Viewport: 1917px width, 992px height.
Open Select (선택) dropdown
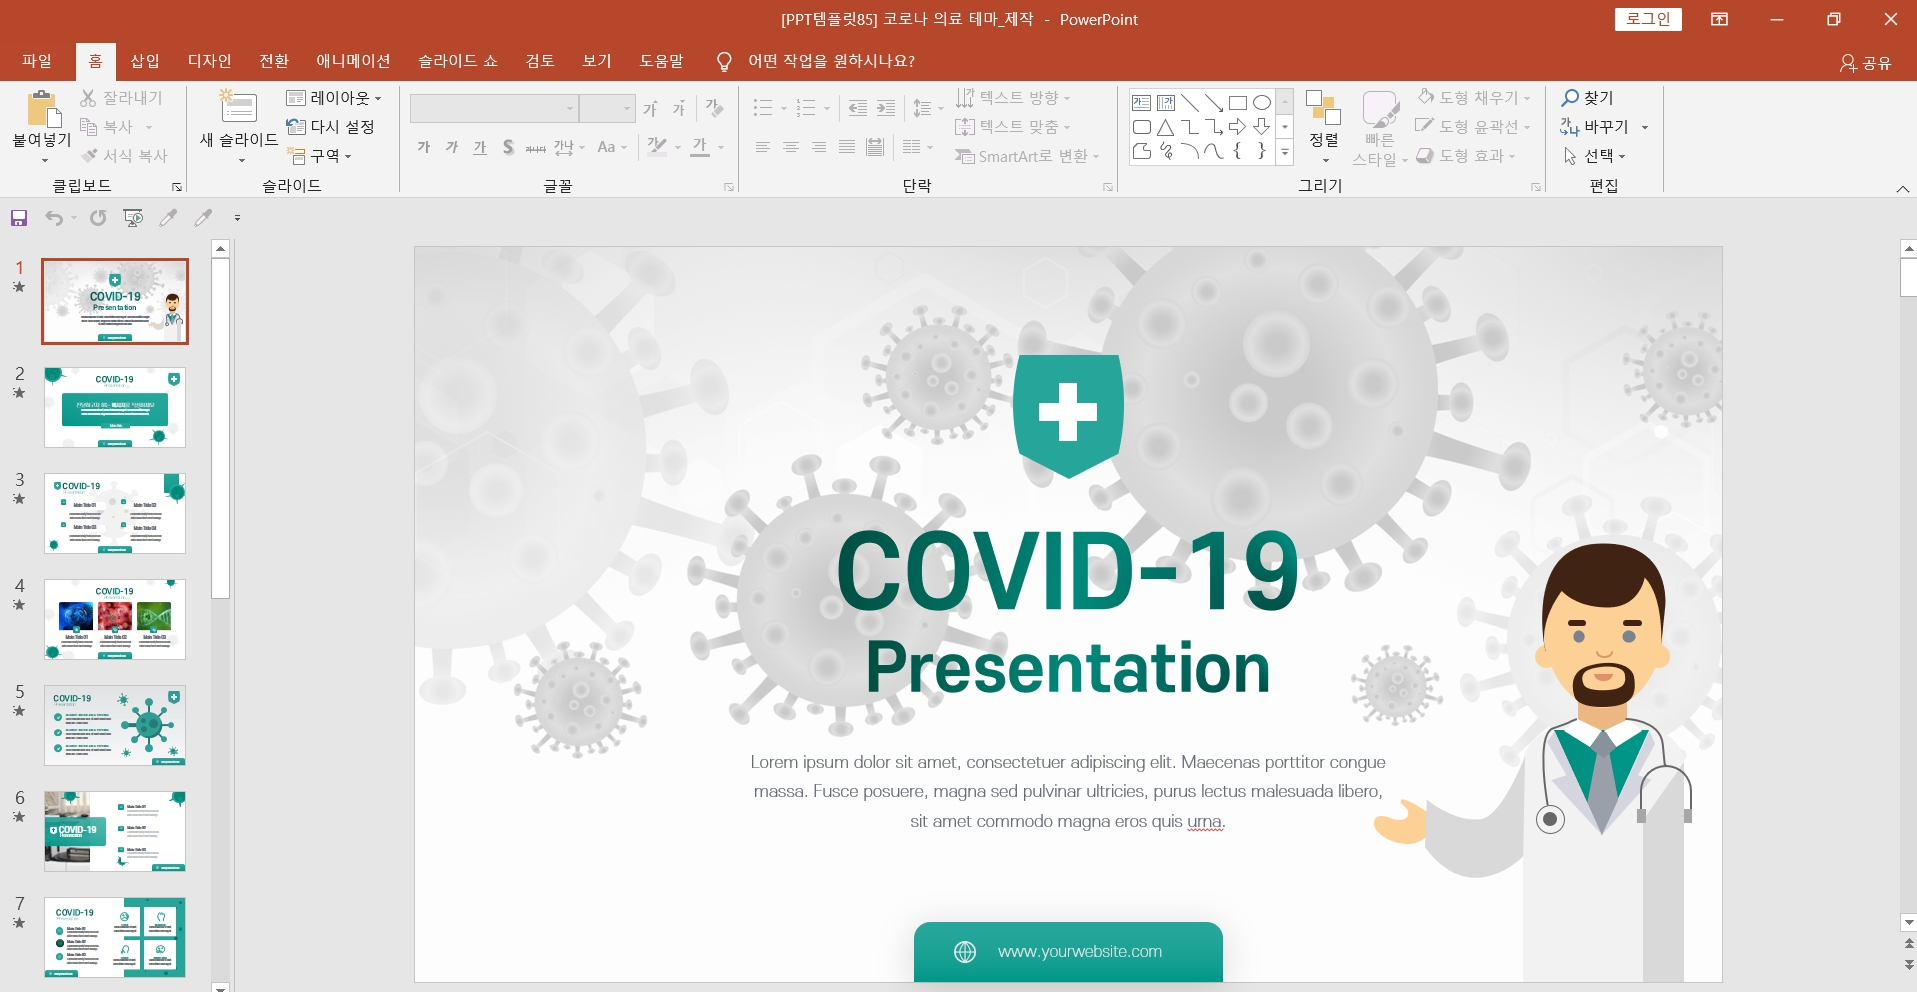(x=1594, y=156)
